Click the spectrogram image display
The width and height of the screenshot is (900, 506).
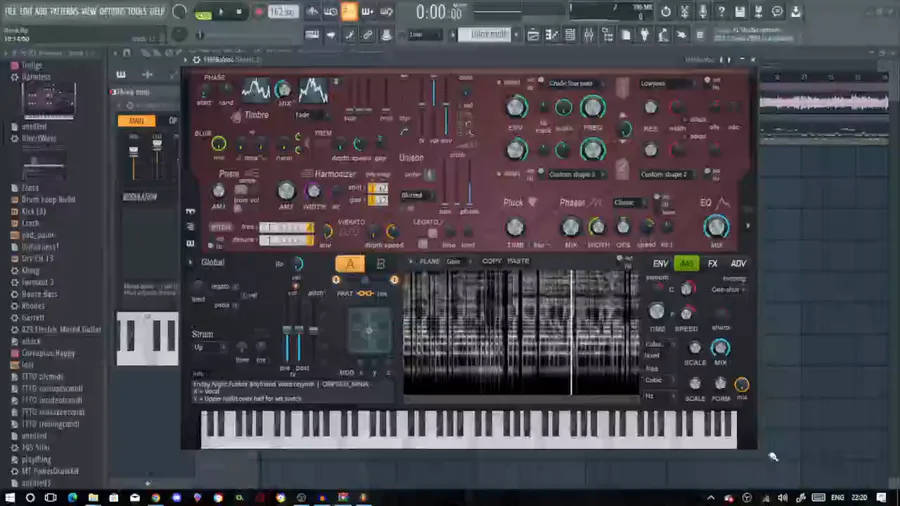click(521, 333)
